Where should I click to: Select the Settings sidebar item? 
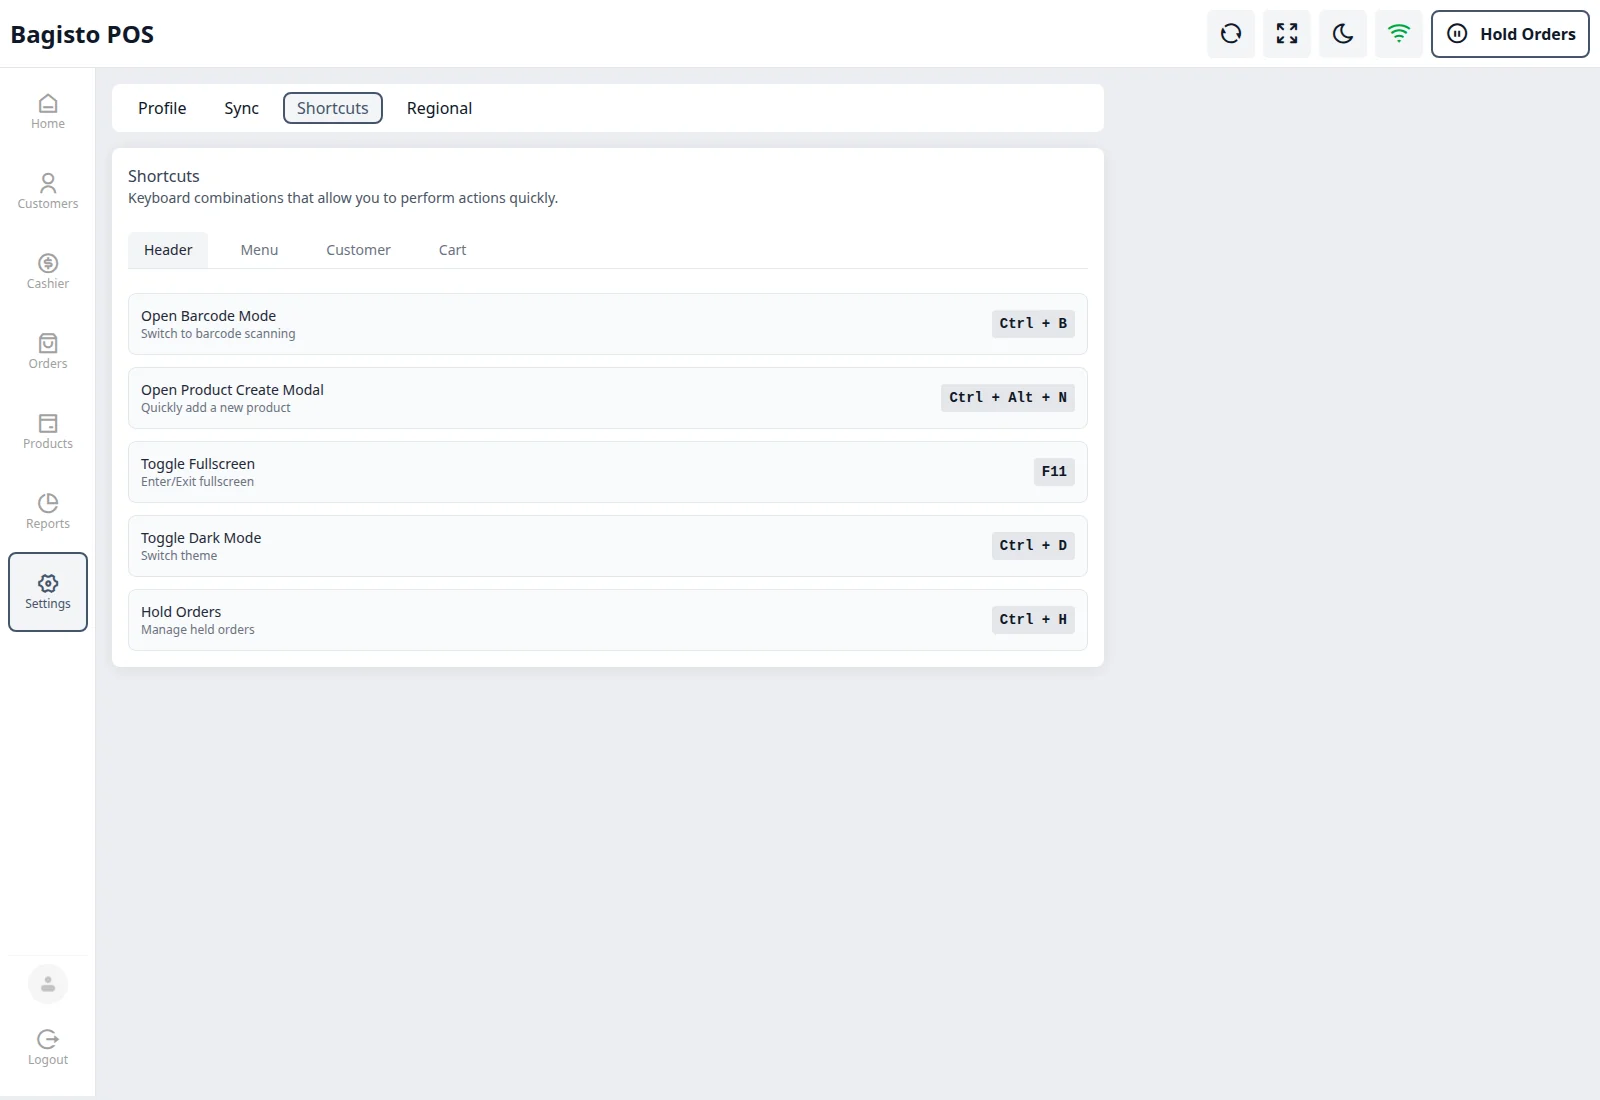tap(48, 592)
